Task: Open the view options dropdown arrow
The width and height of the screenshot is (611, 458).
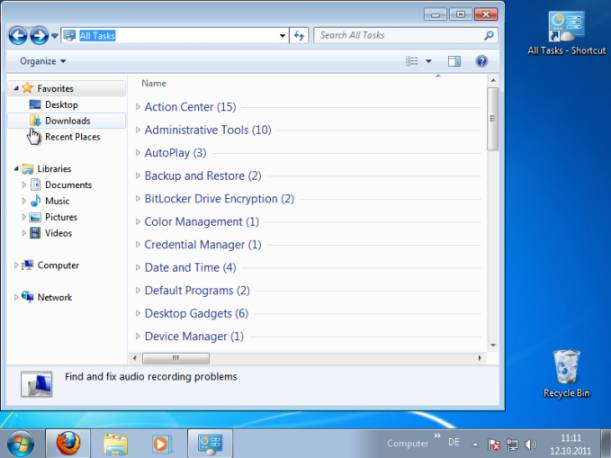Action: pyautogui.click(x=429, y=61)
